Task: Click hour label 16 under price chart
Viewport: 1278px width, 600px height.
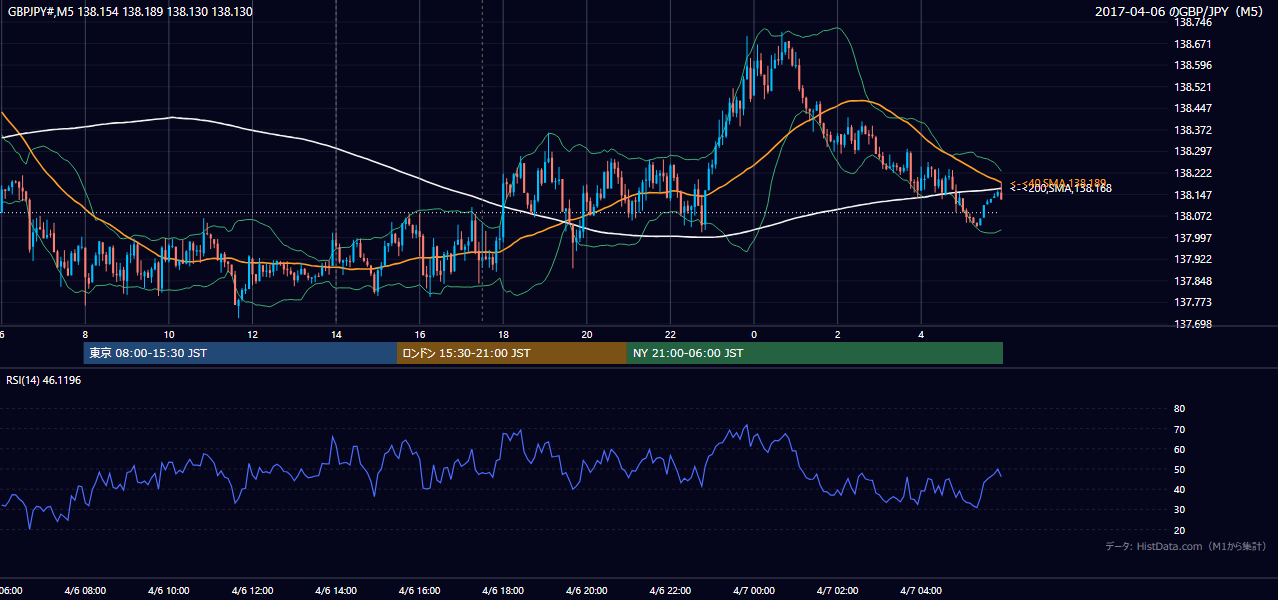Action: point(419,334)
